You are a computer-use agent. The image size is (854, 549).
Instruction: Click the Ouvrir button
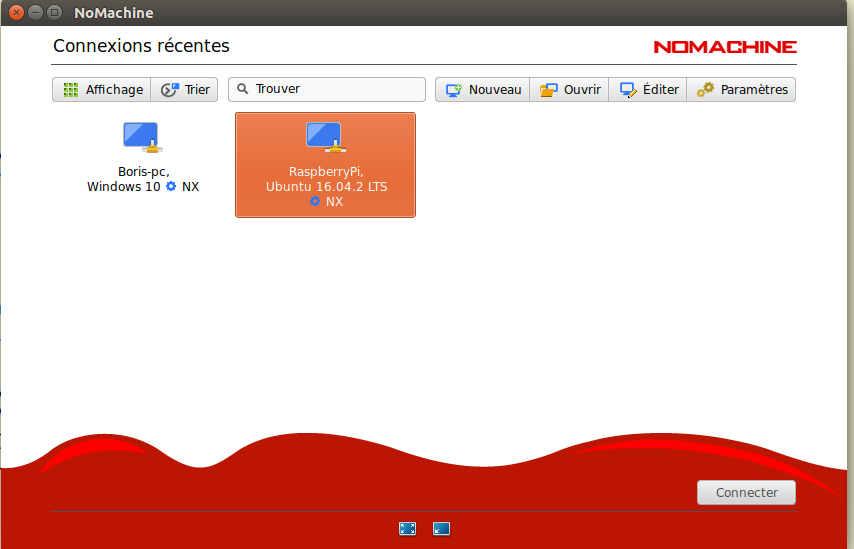569,89
